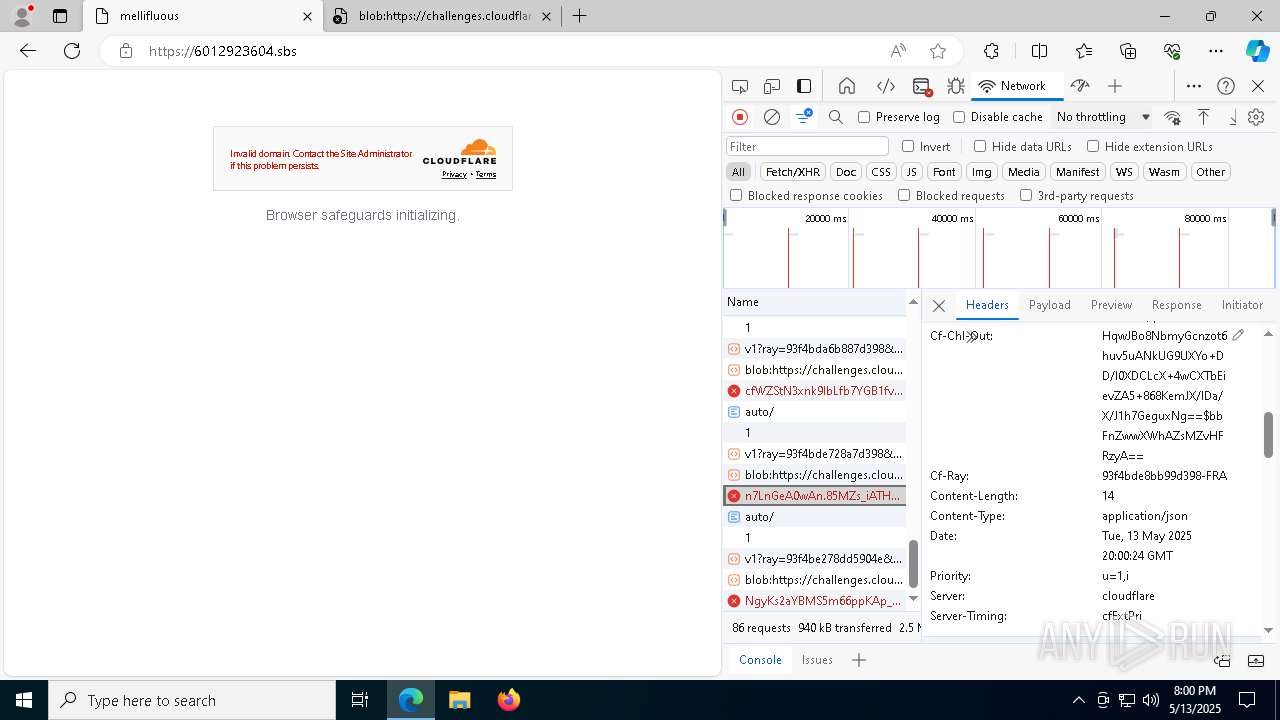Viewport: 1280px width, 720px height.
Task: Open Firefox from the taskbar
Action: click(509, 700)
